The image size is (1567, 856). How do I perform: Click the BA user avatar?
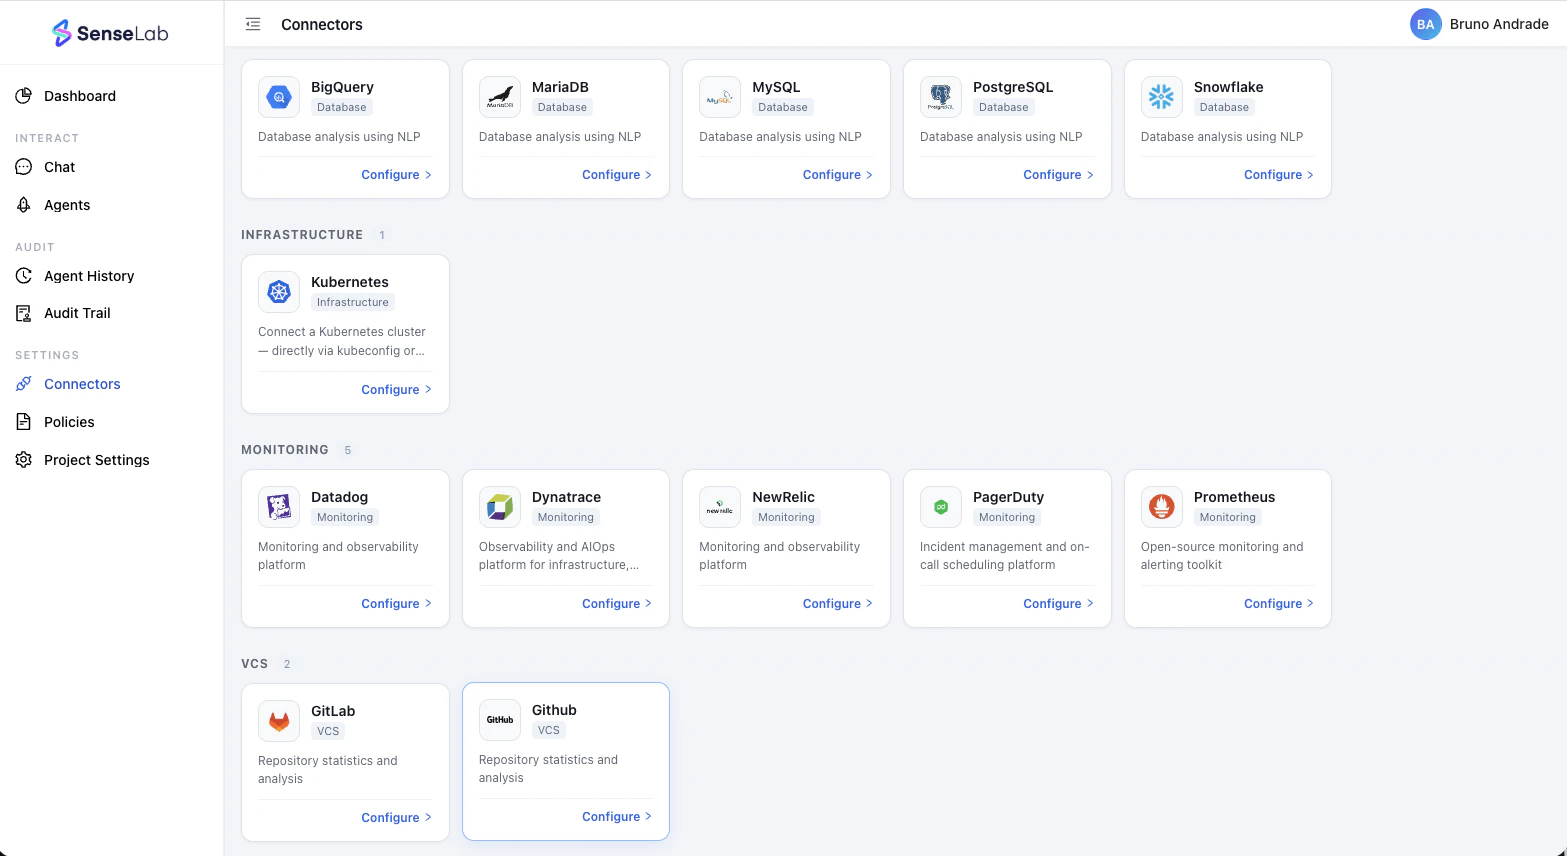pos(1425,24)
